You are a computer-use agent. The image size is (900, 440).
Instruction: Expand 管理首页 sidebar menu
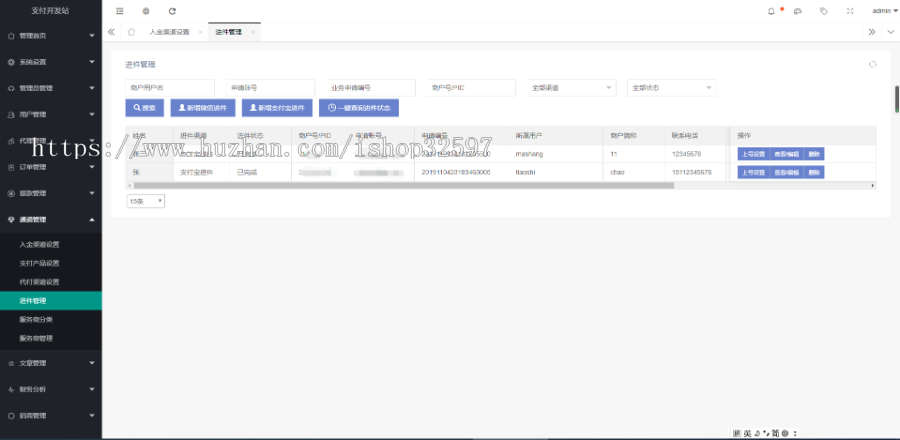[51, 36]
